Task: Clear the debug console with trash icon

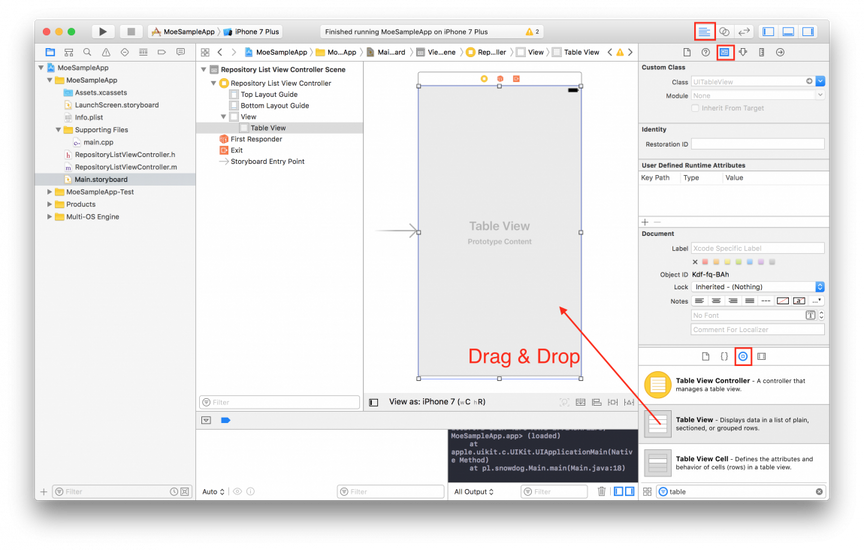Action: tap(602, 491)
